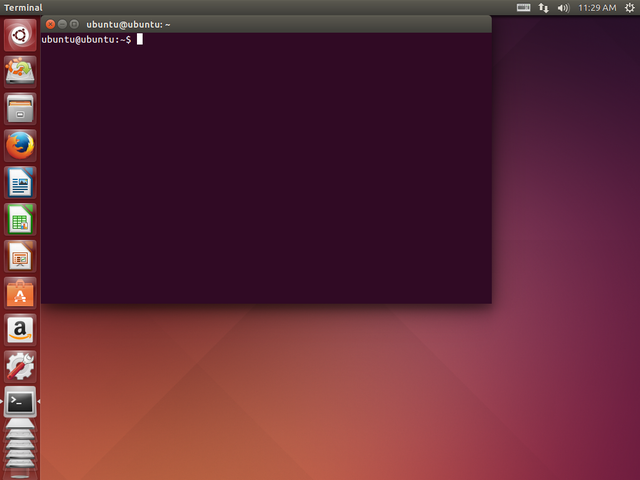Viewport: 640px width, 480px height.
Task: Open System Settings gear and wrench icon
Action: (x=20, y=366)
